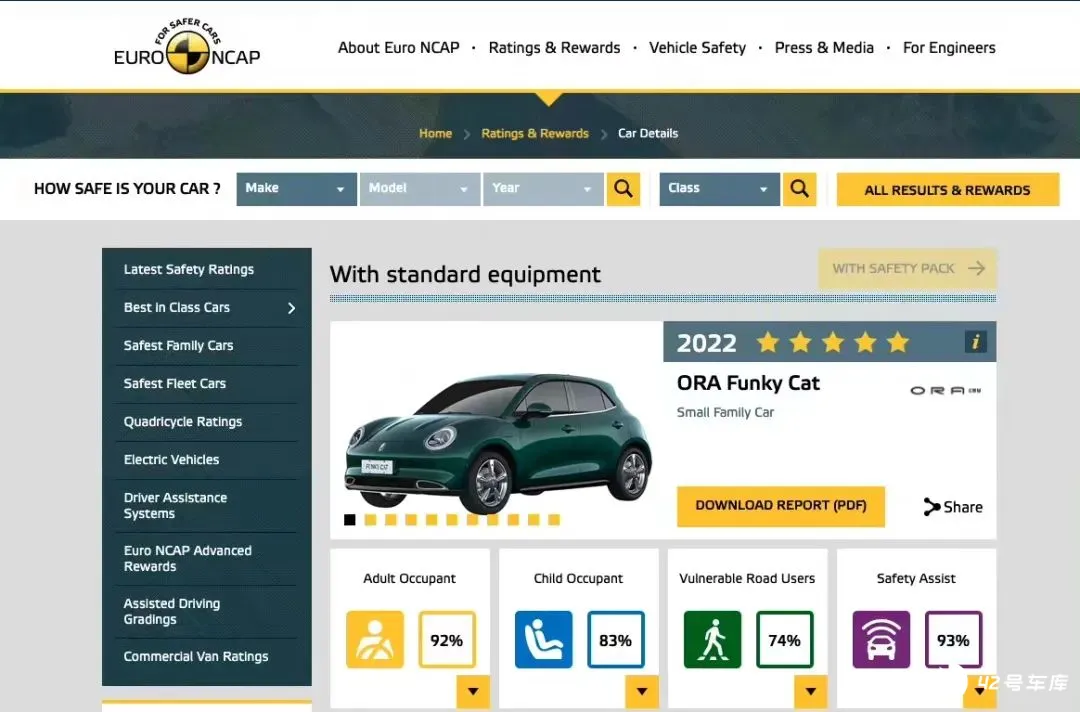The image size is (1080, 712).
Task: Click All Results & Rewards button
Action: (948, 189)
